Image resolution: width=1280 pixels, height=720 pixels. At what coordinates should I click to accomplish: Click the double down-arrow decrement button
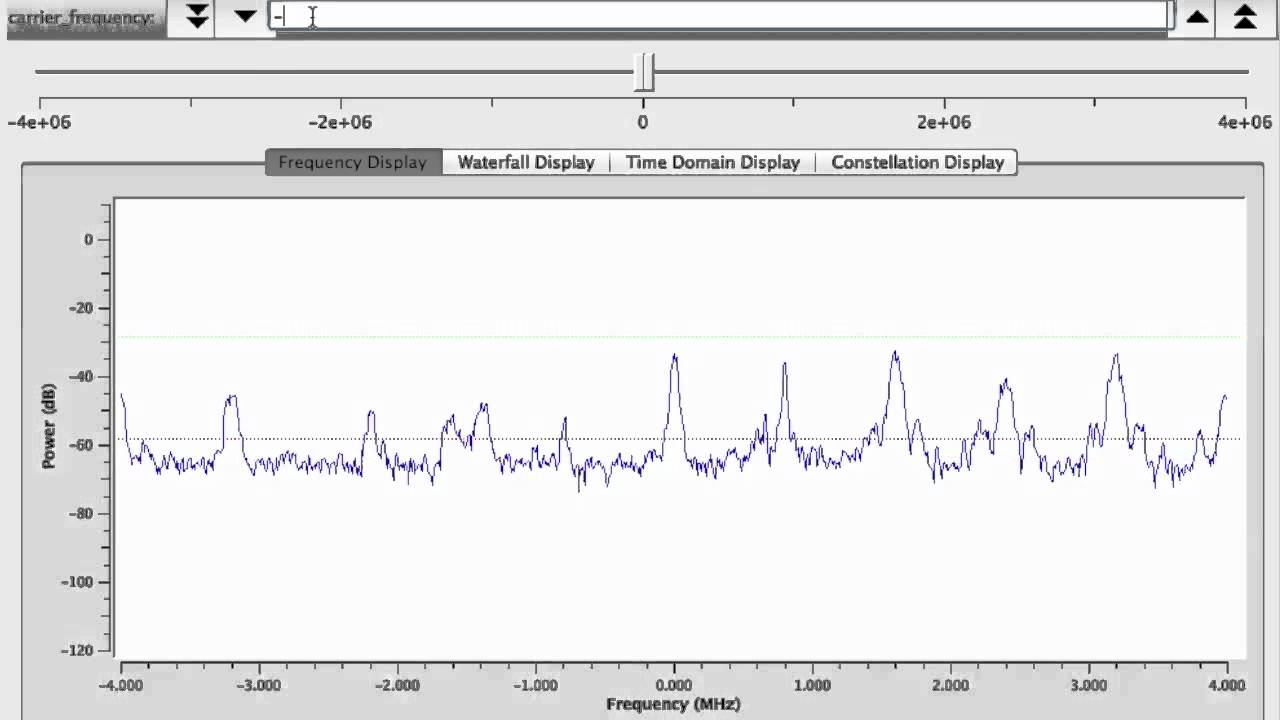[x=197, y=17]
